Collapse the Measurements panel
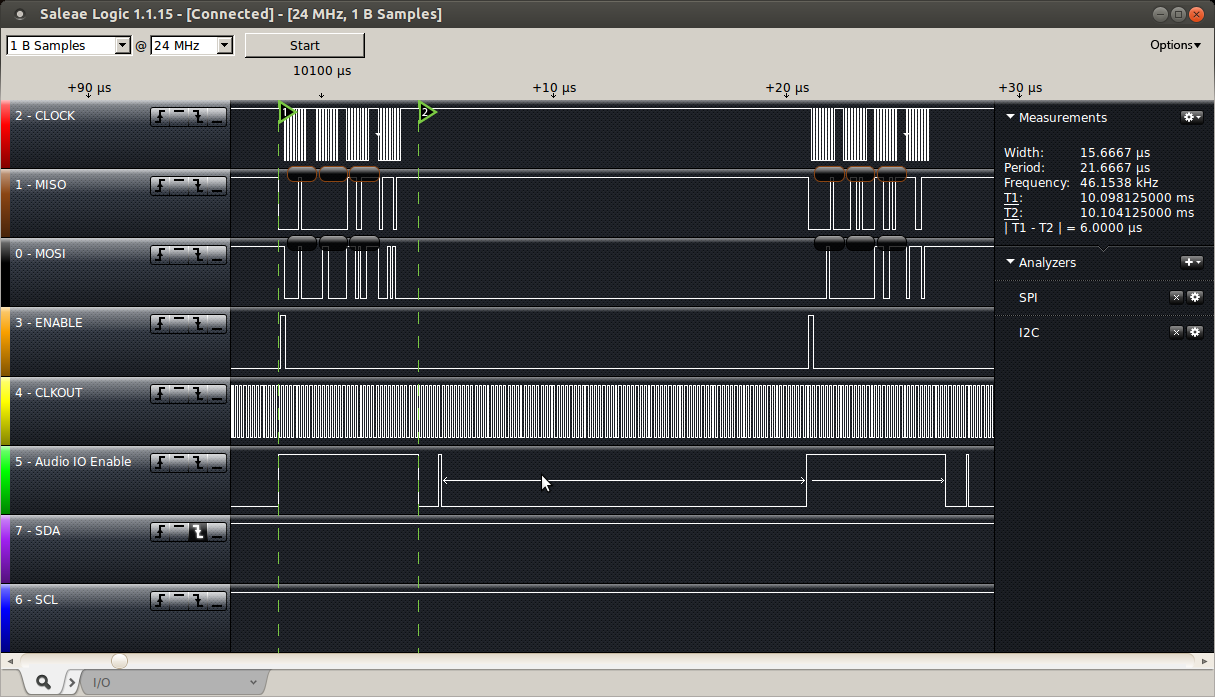Viewport: 1215px width, 697px height. click(1010, 117)
